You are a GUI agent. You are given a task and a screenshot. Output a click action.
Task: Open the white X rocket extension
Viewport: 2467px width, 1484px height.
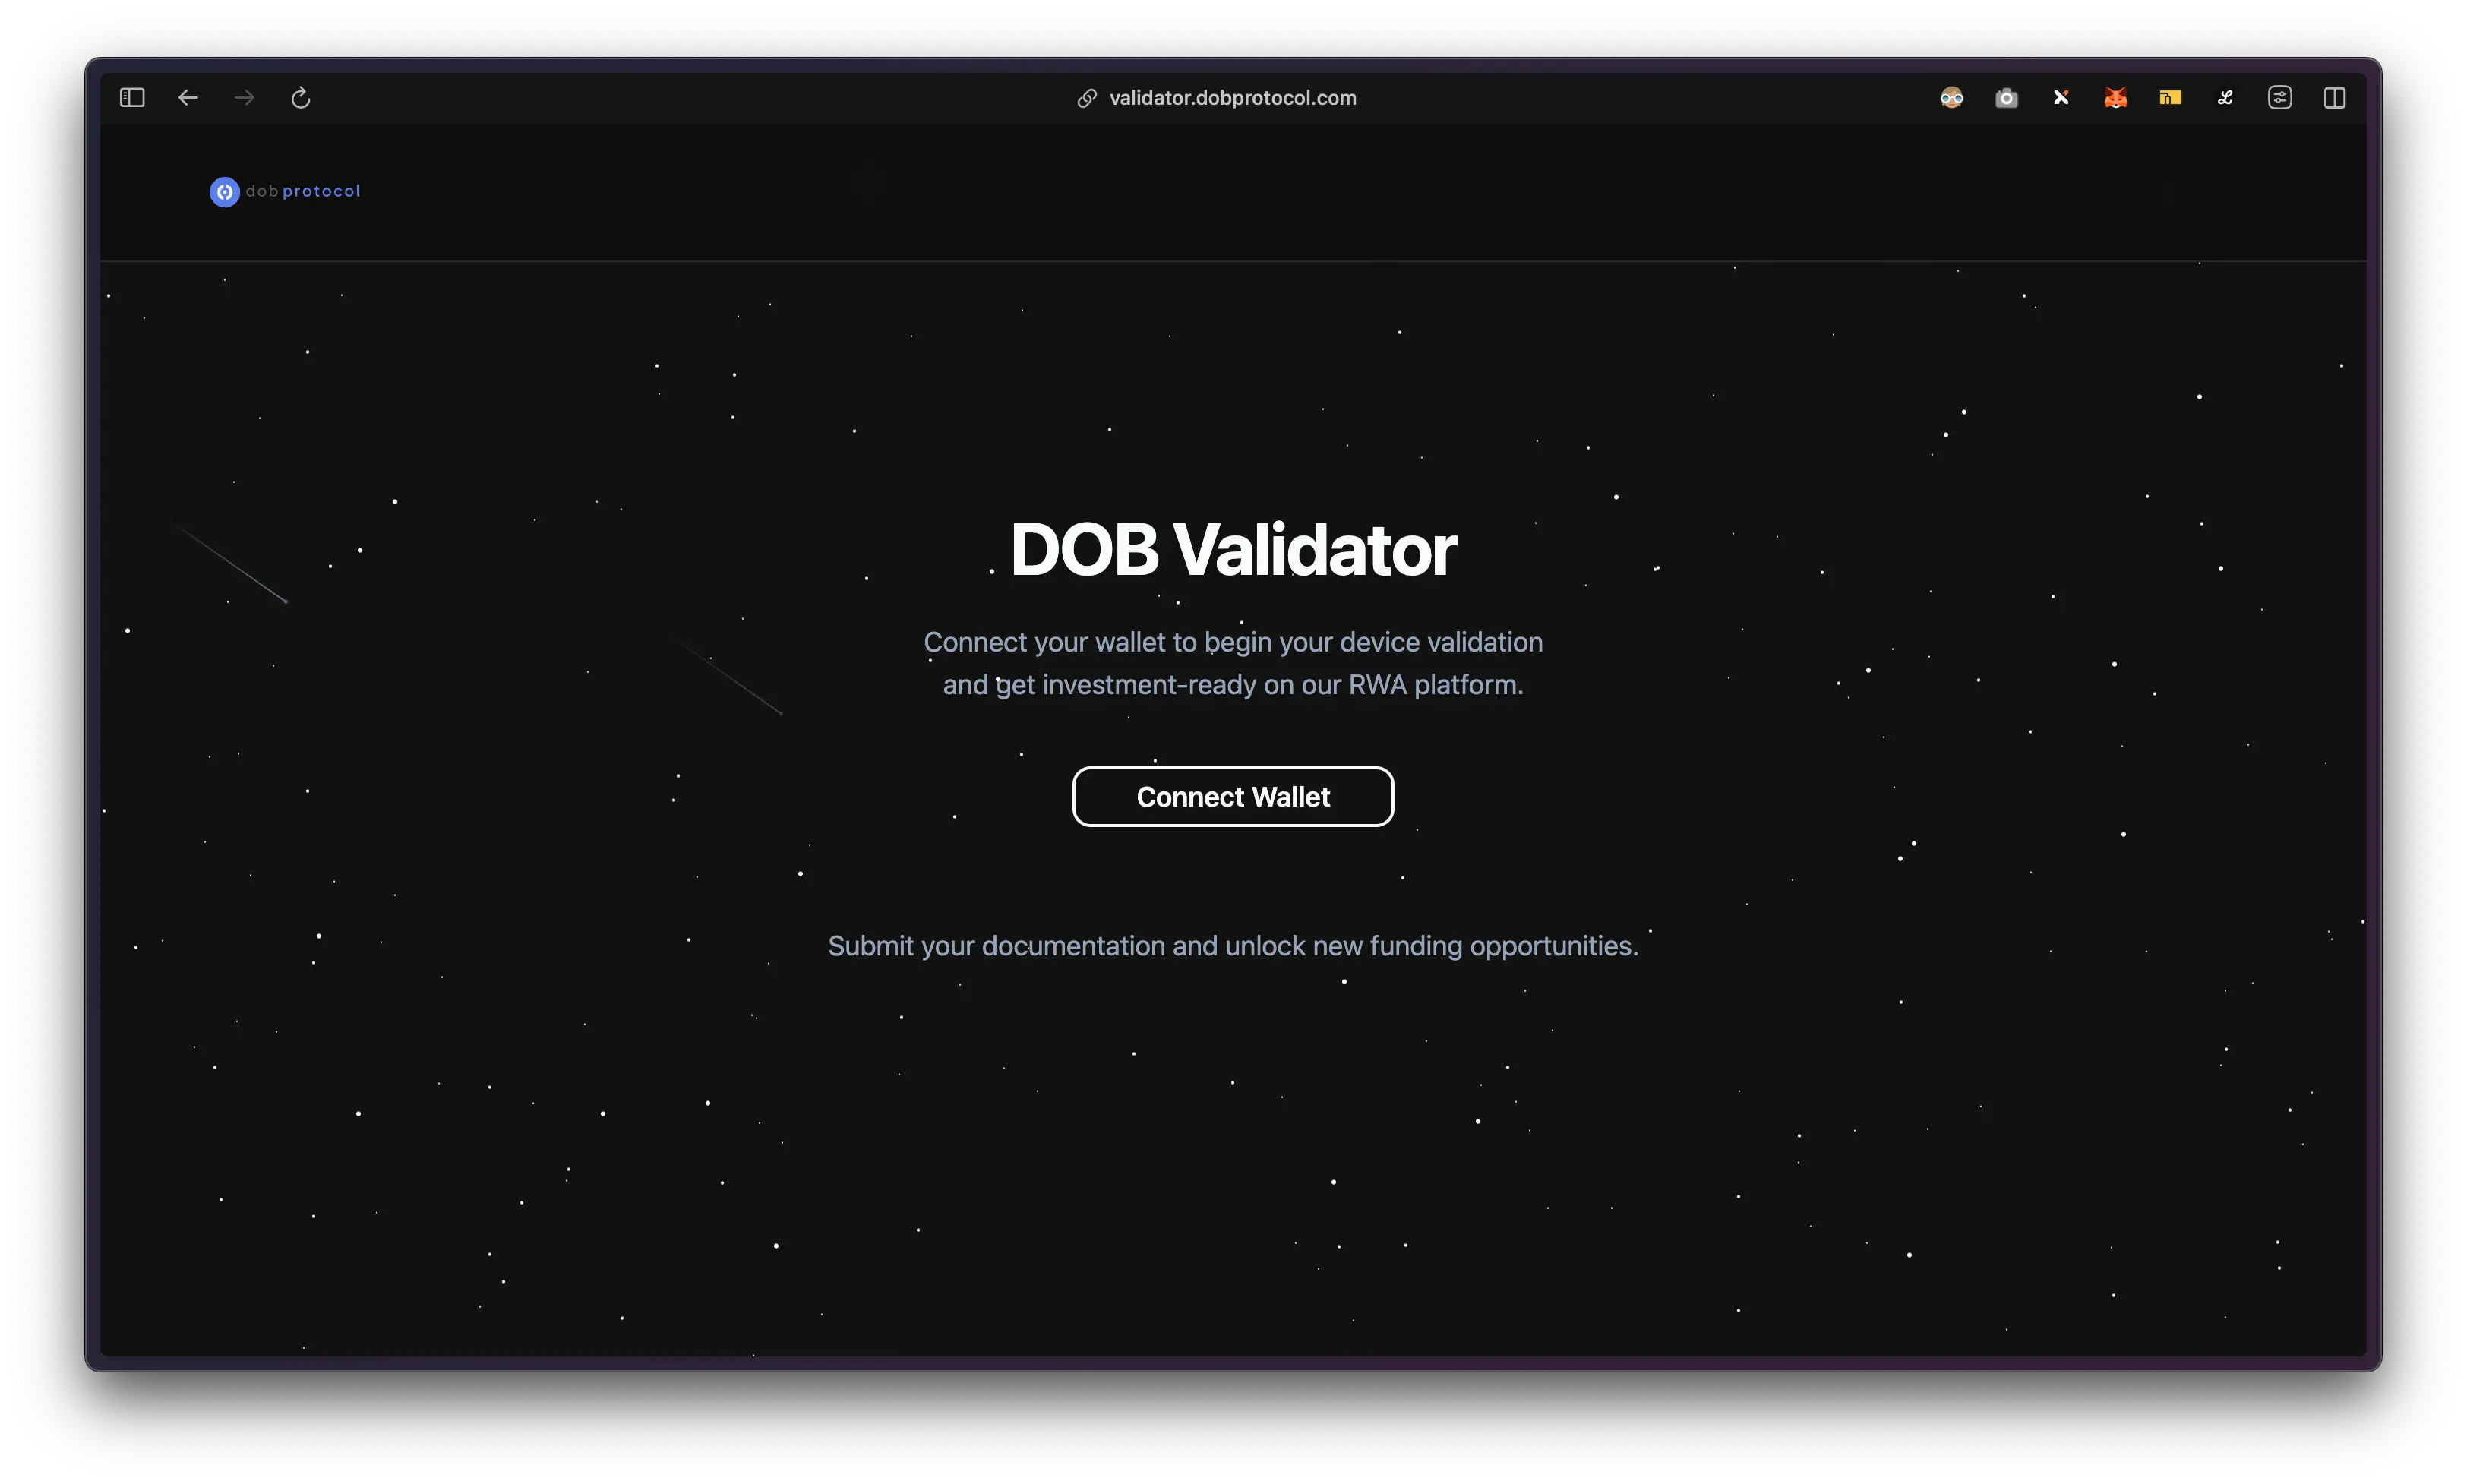coord(2060,98)
